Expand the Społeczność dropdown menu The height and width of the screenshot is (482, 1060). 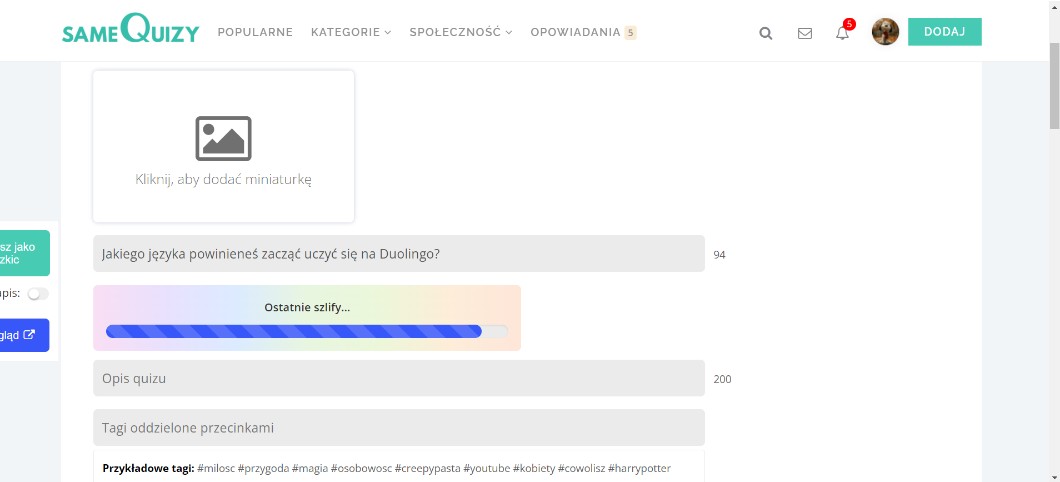pyautogui.click(x=460, y=32)
